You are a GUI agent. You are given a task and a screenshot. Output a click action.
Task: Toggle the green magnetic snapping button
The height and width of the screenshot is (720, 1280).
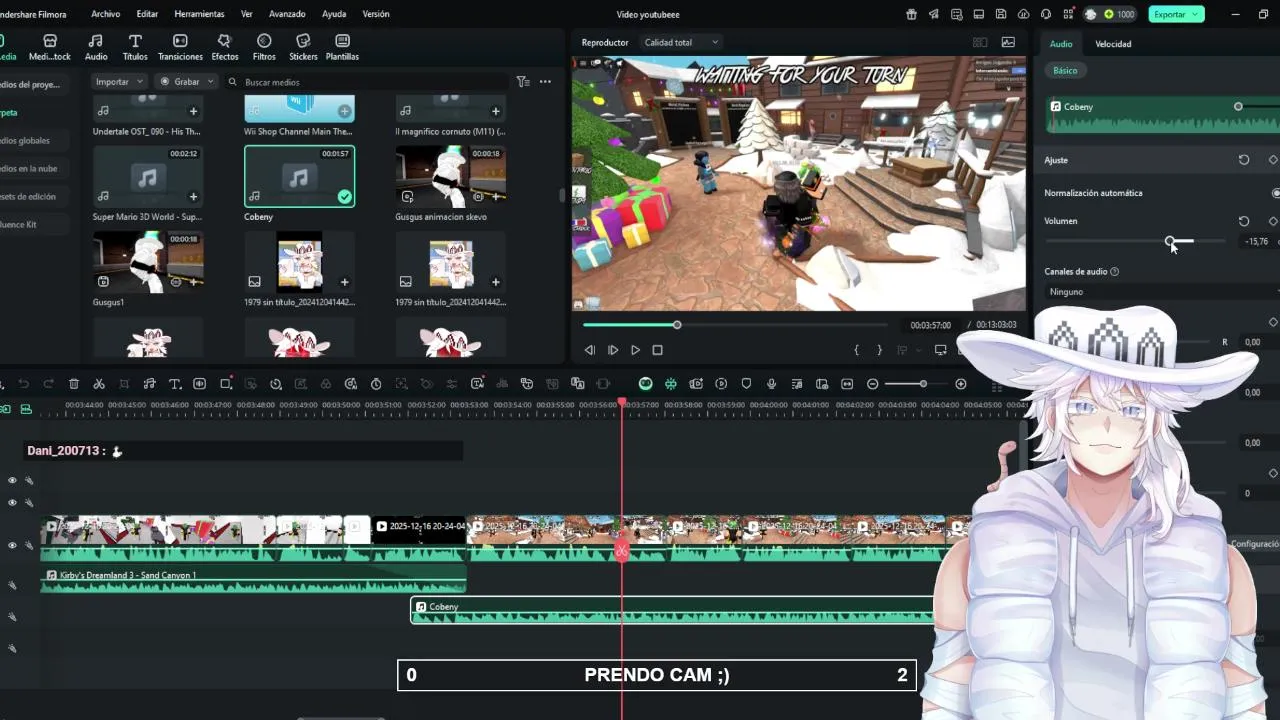click(x=670, y=384)
